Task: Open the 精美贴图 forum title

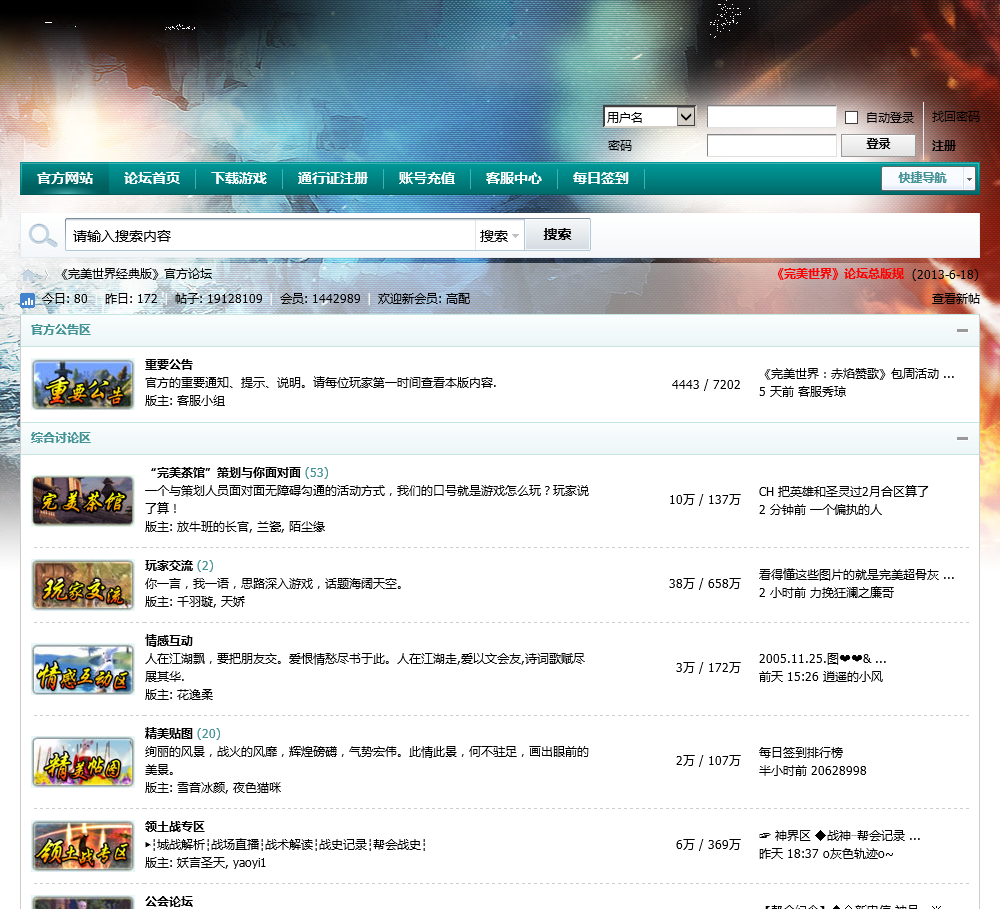Action: pyautogui.click(x=168, y=734)
